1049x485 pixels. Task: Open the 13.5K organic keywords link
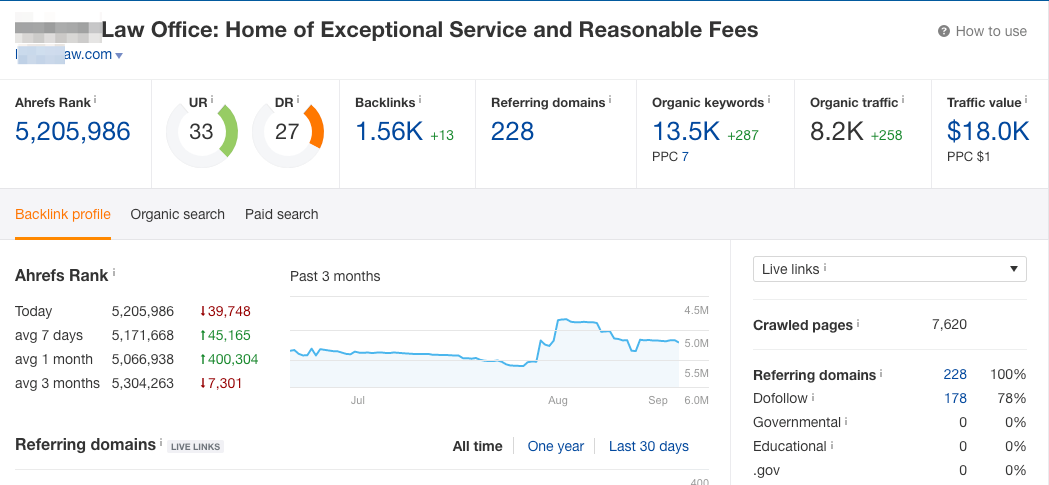[685, 131]
